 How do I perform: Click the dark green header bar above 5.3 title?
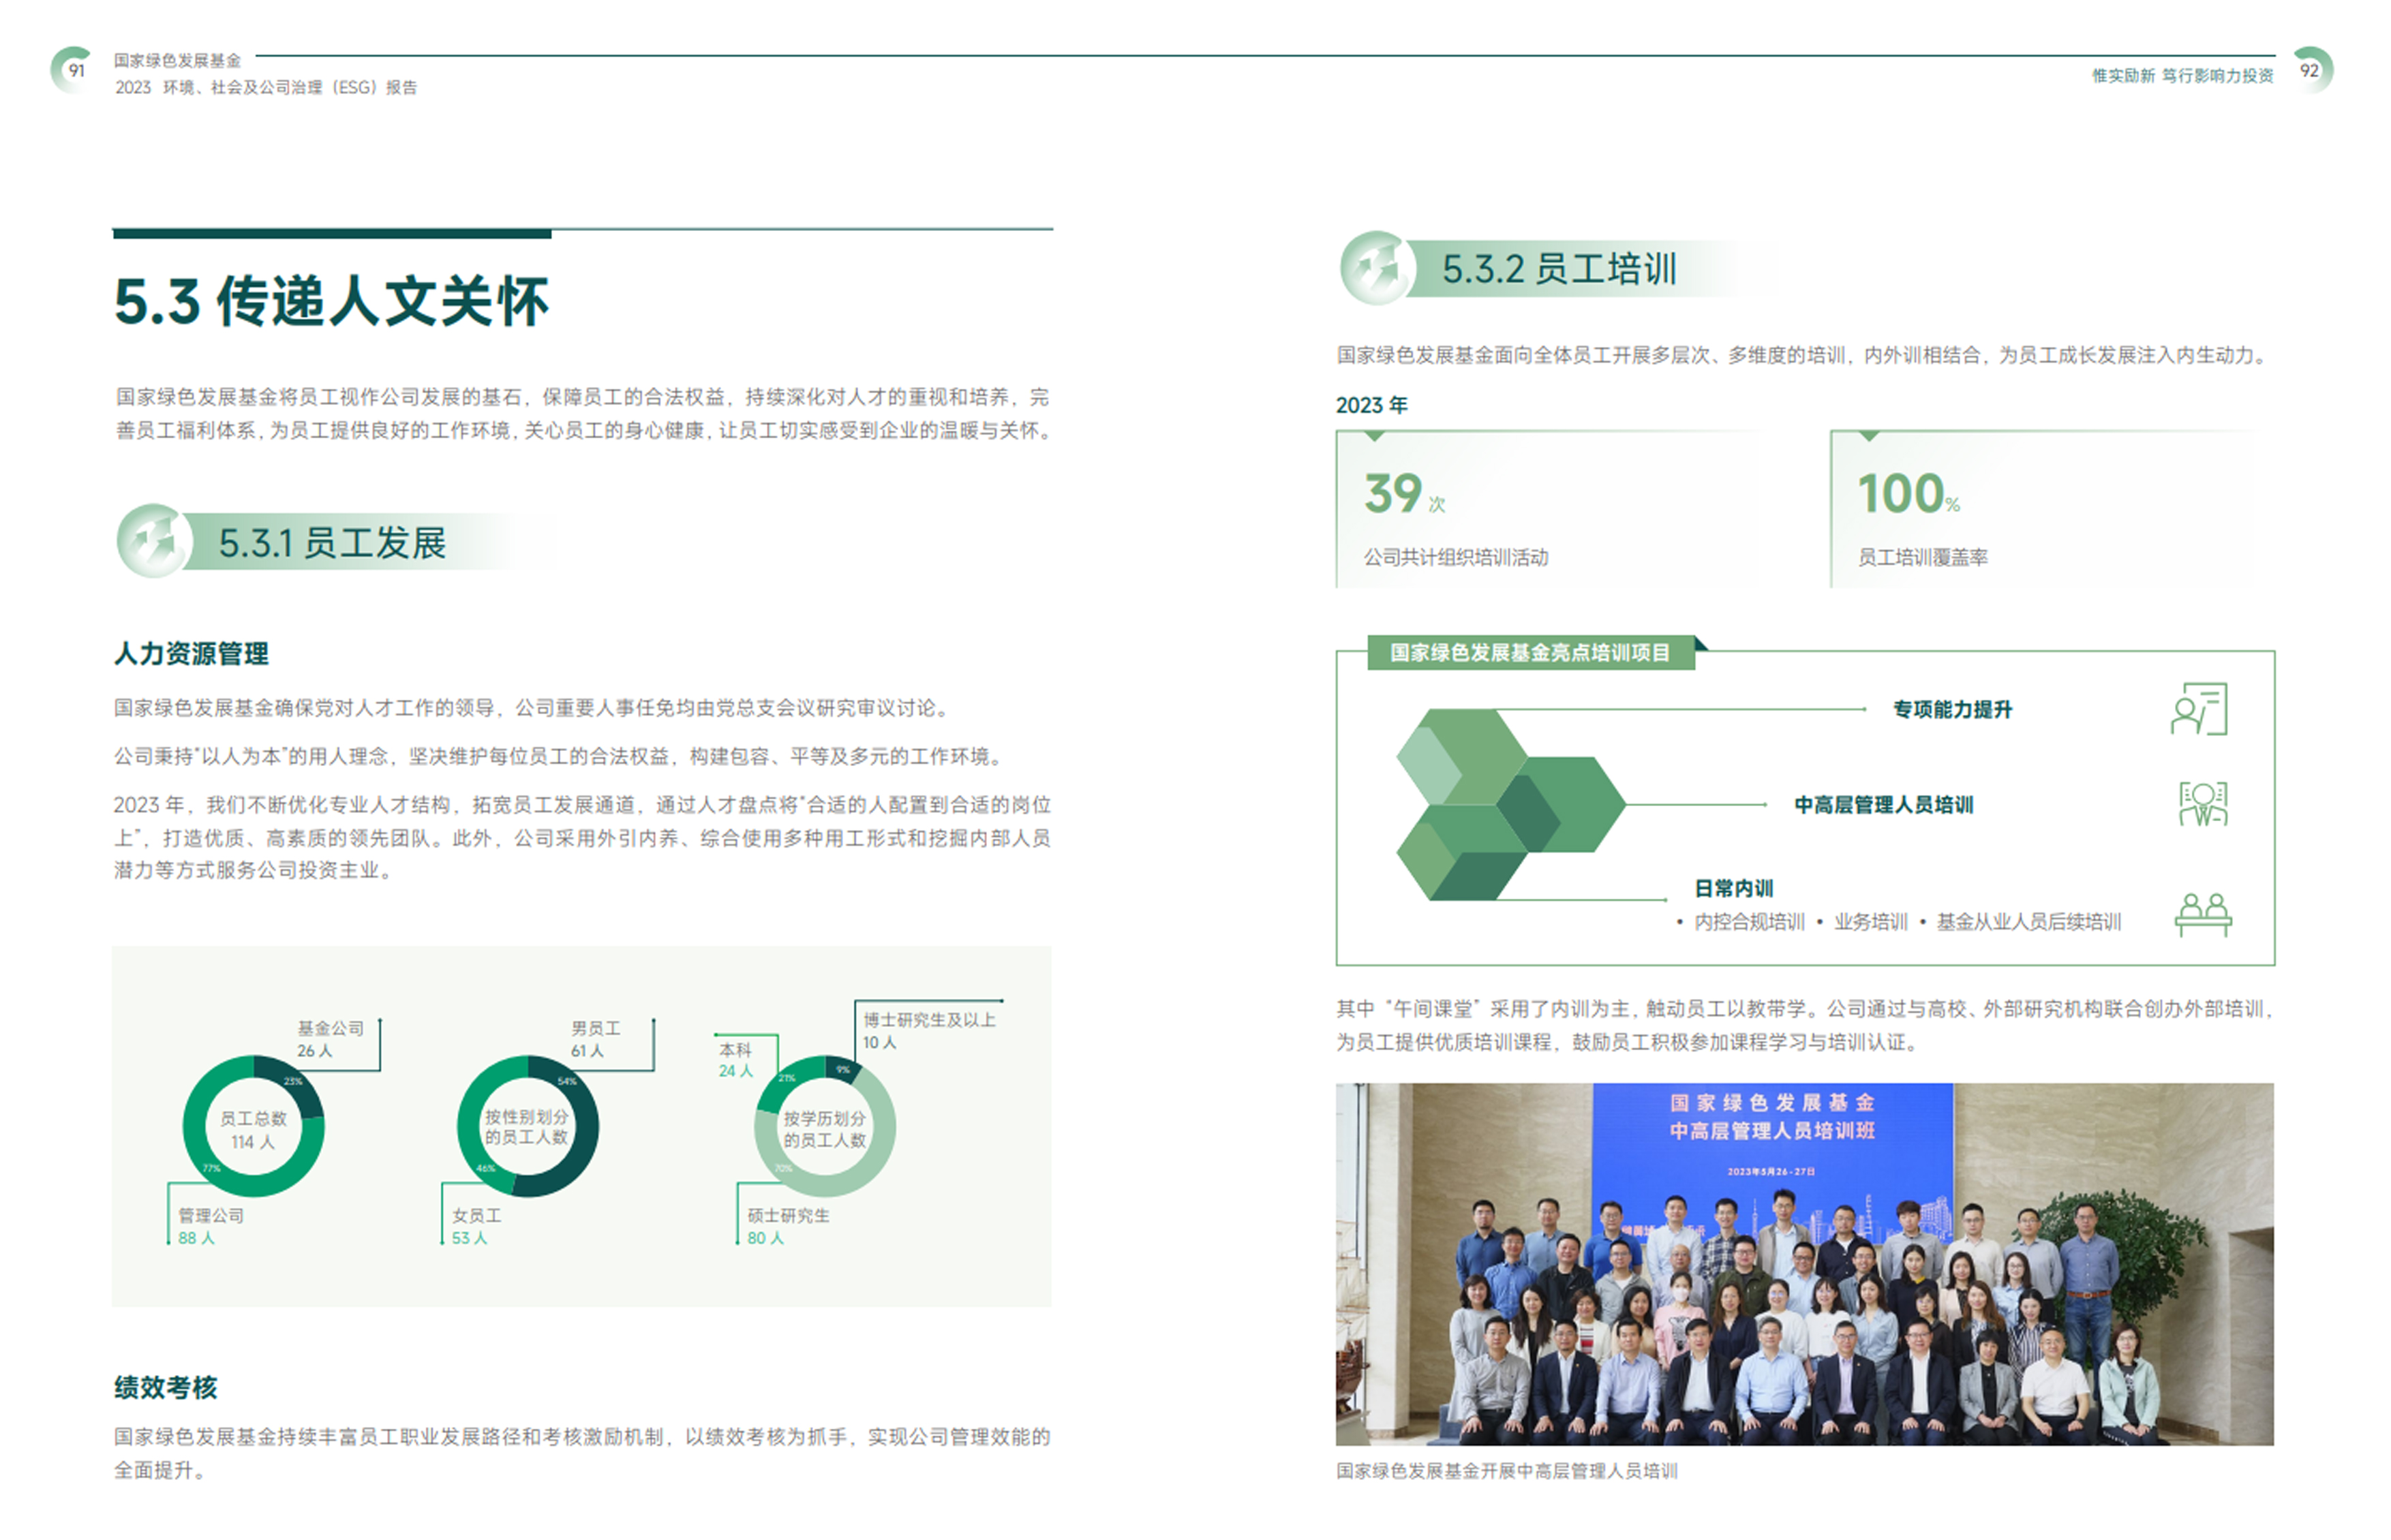[x=332, y=234]
